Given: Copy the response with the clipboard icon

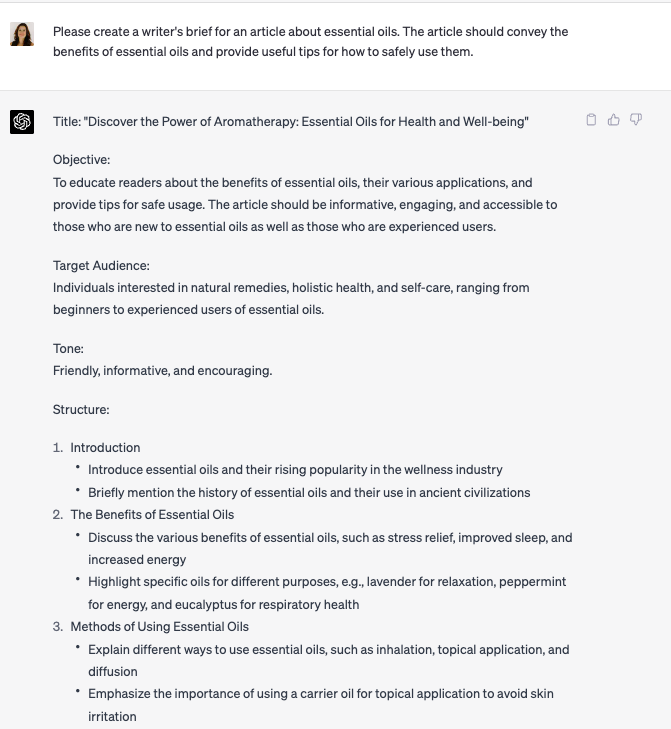Looking at the screenshot, I should (591, 120).
